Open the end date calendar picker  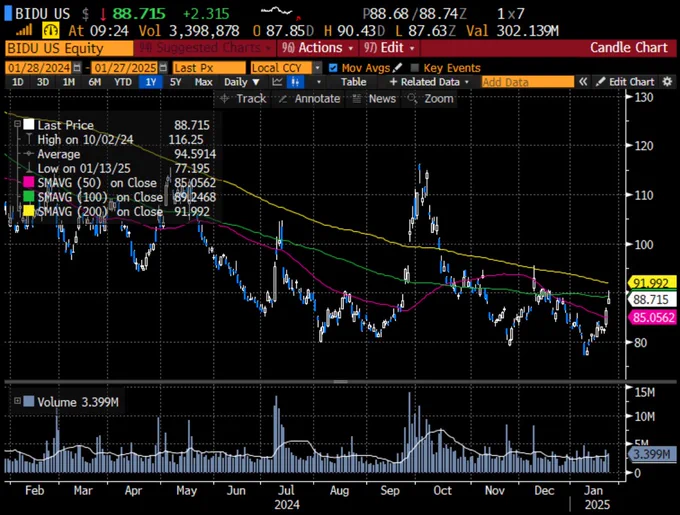[x=163, y=68]
